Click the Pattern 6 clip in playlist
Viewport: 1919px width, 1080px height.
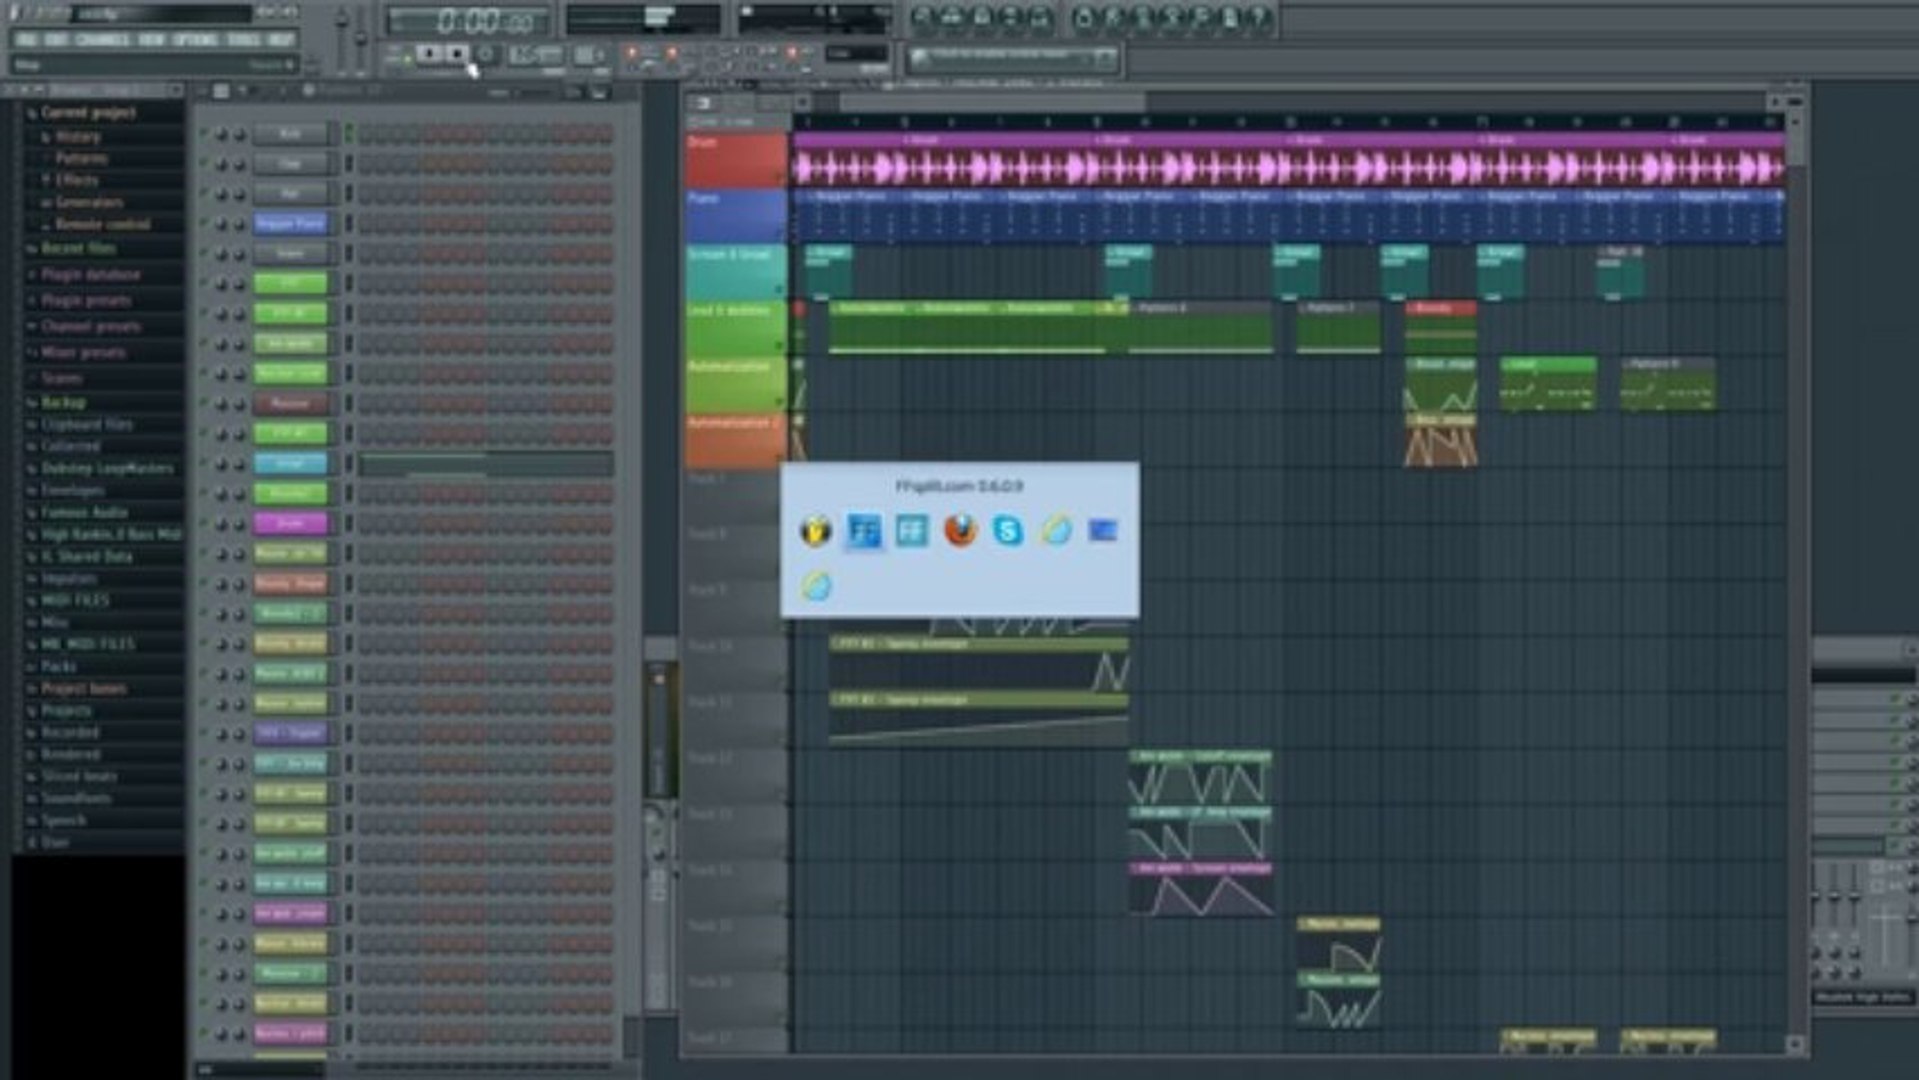(1202, 327)
